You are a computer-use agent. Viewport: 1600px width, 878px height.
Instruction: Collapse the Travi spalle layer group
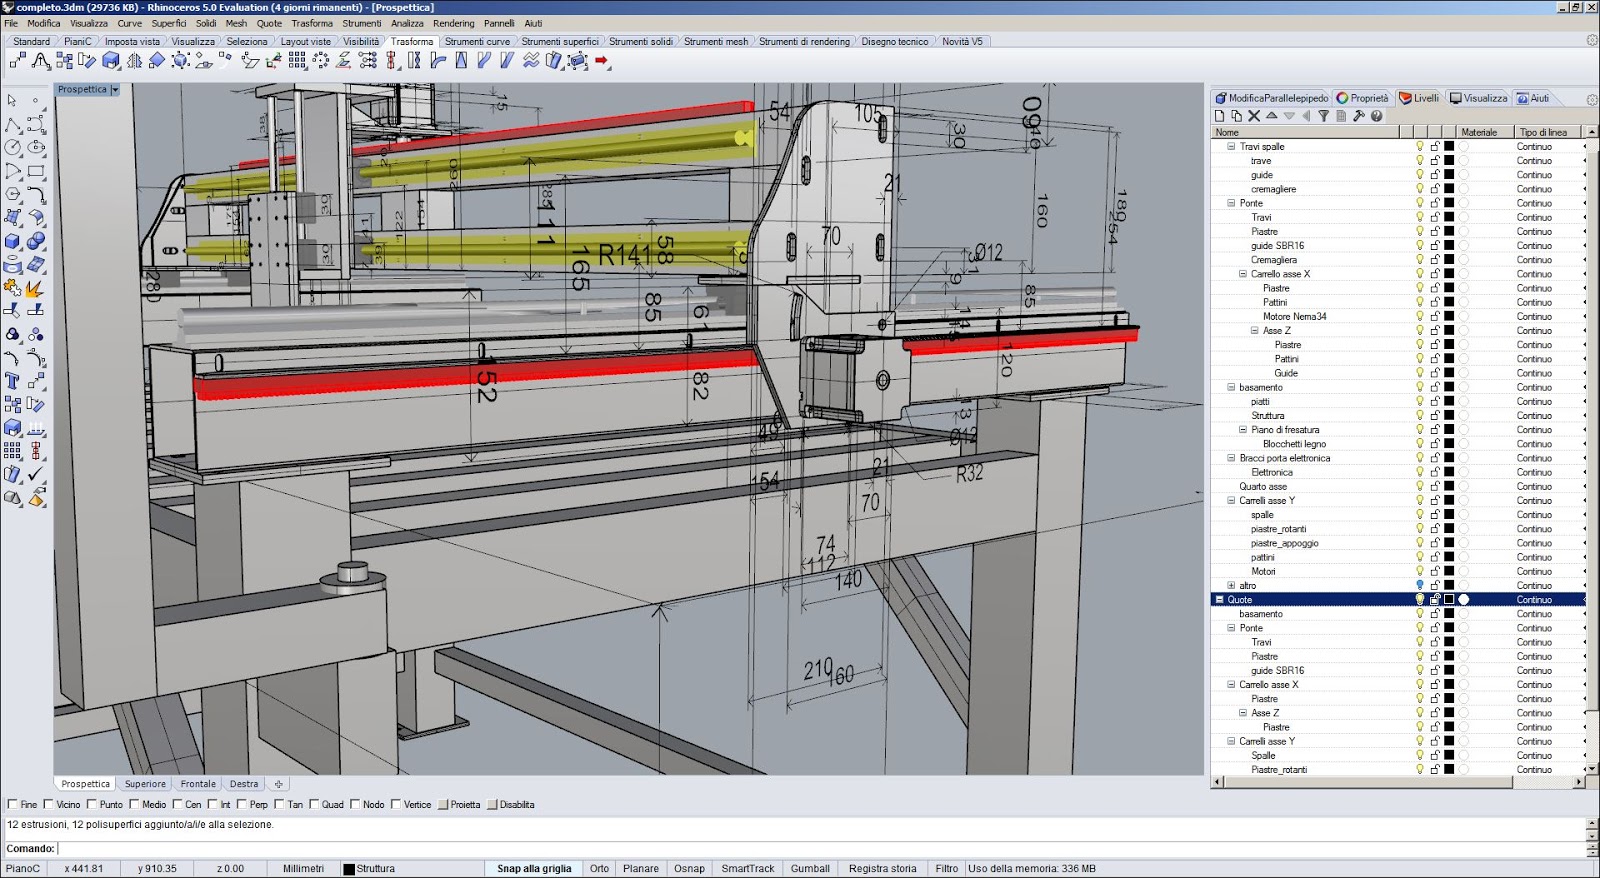[1231, 146]
